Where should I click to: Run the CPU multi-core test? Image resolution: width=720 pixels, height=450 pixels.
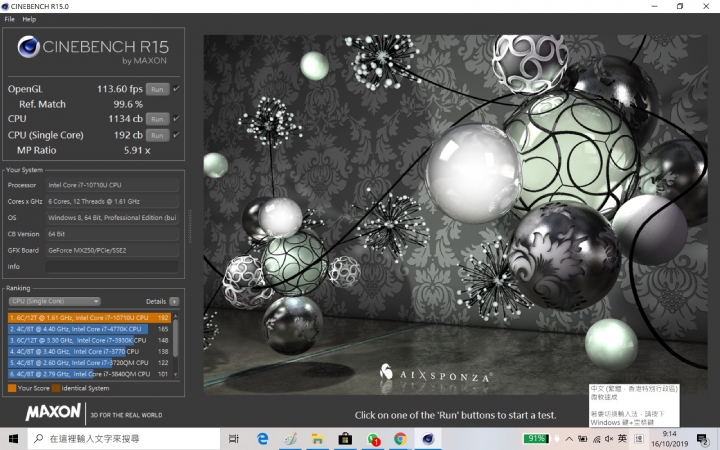click(x=158, y=119)
